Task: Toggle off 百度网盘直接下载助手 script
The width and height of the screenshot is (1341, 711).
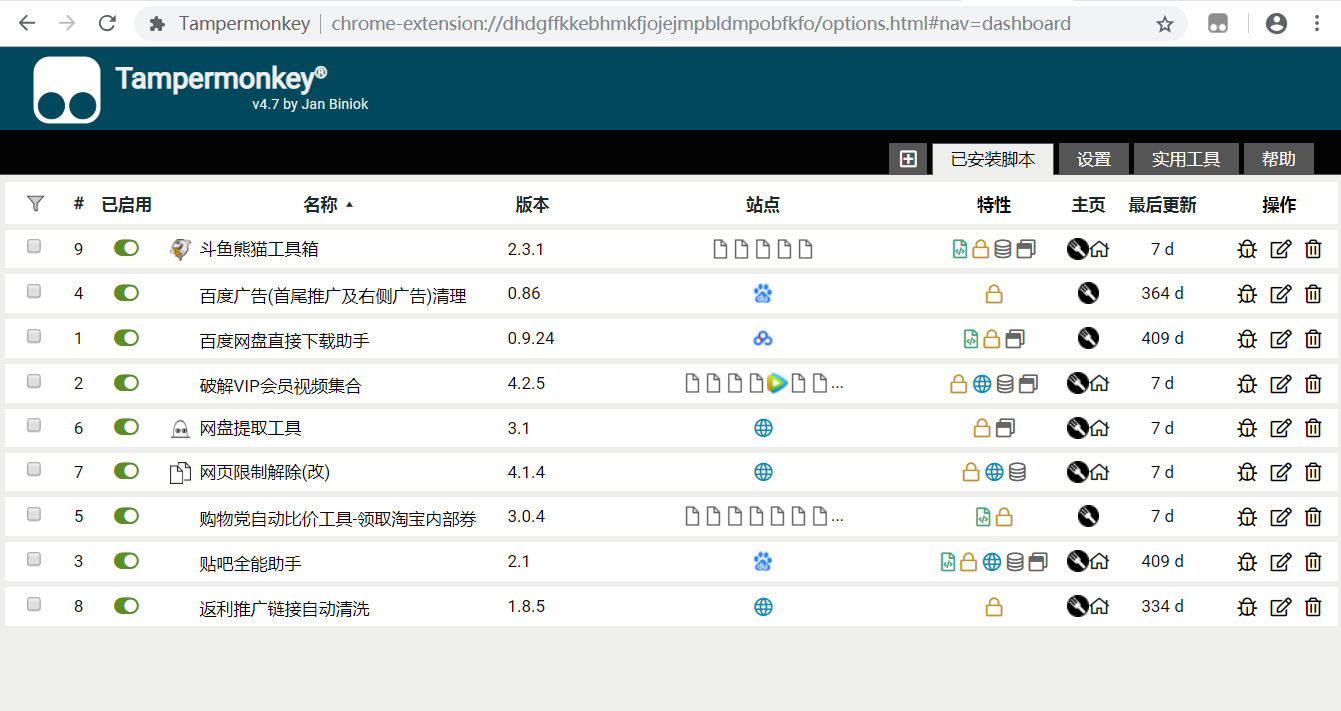Action: tap(126, 337)
